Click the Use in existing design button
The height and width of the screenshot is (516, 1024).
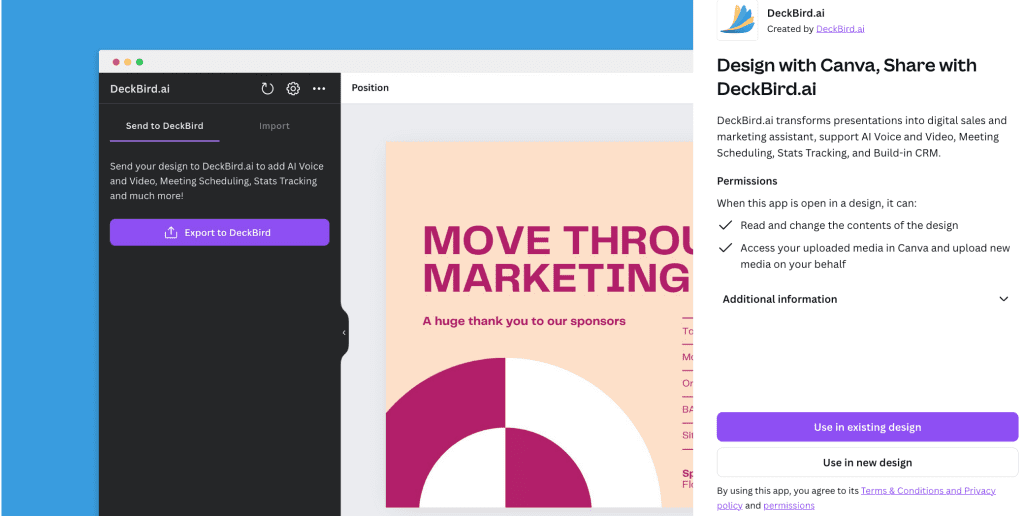(x=867, y=427)
